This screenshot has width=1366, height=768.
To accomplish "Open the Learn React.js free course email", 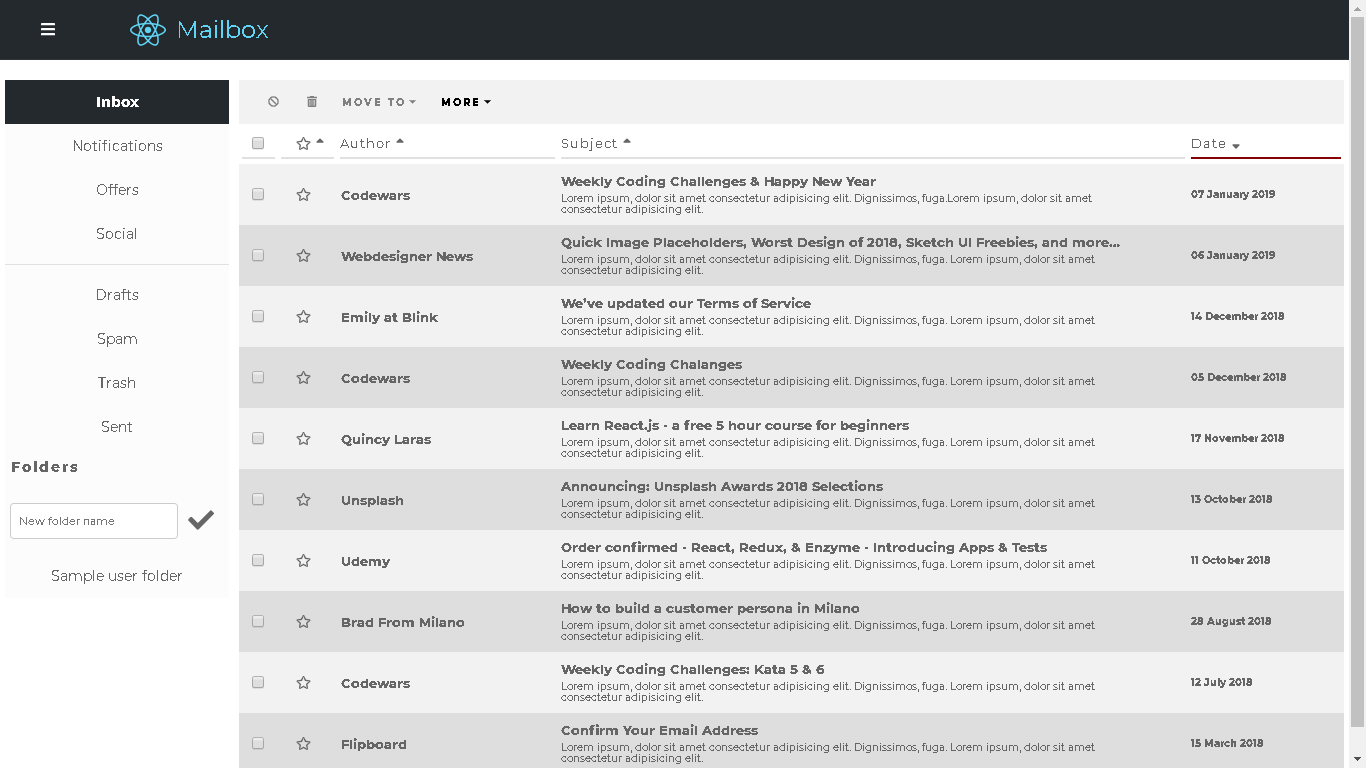I will (x=735, y=425).
